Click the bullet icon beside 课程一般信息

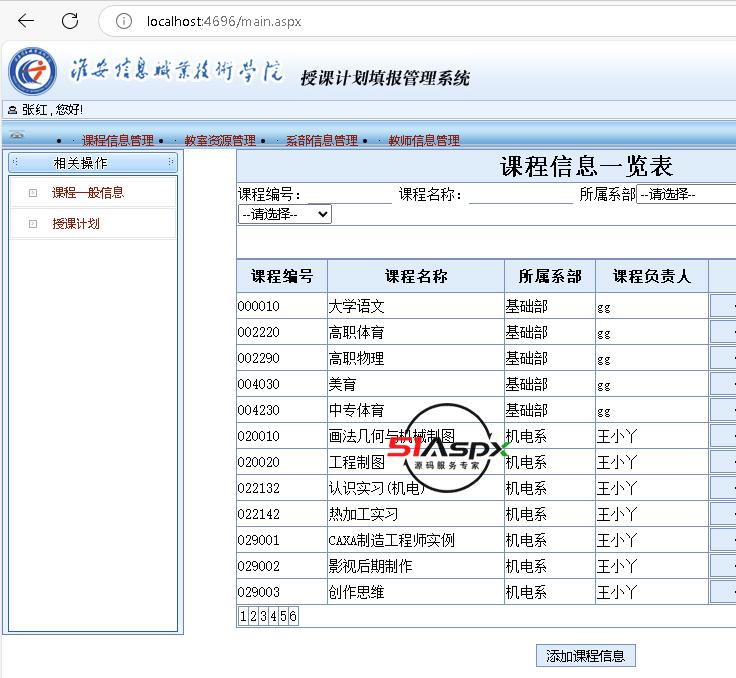point(33,193)
